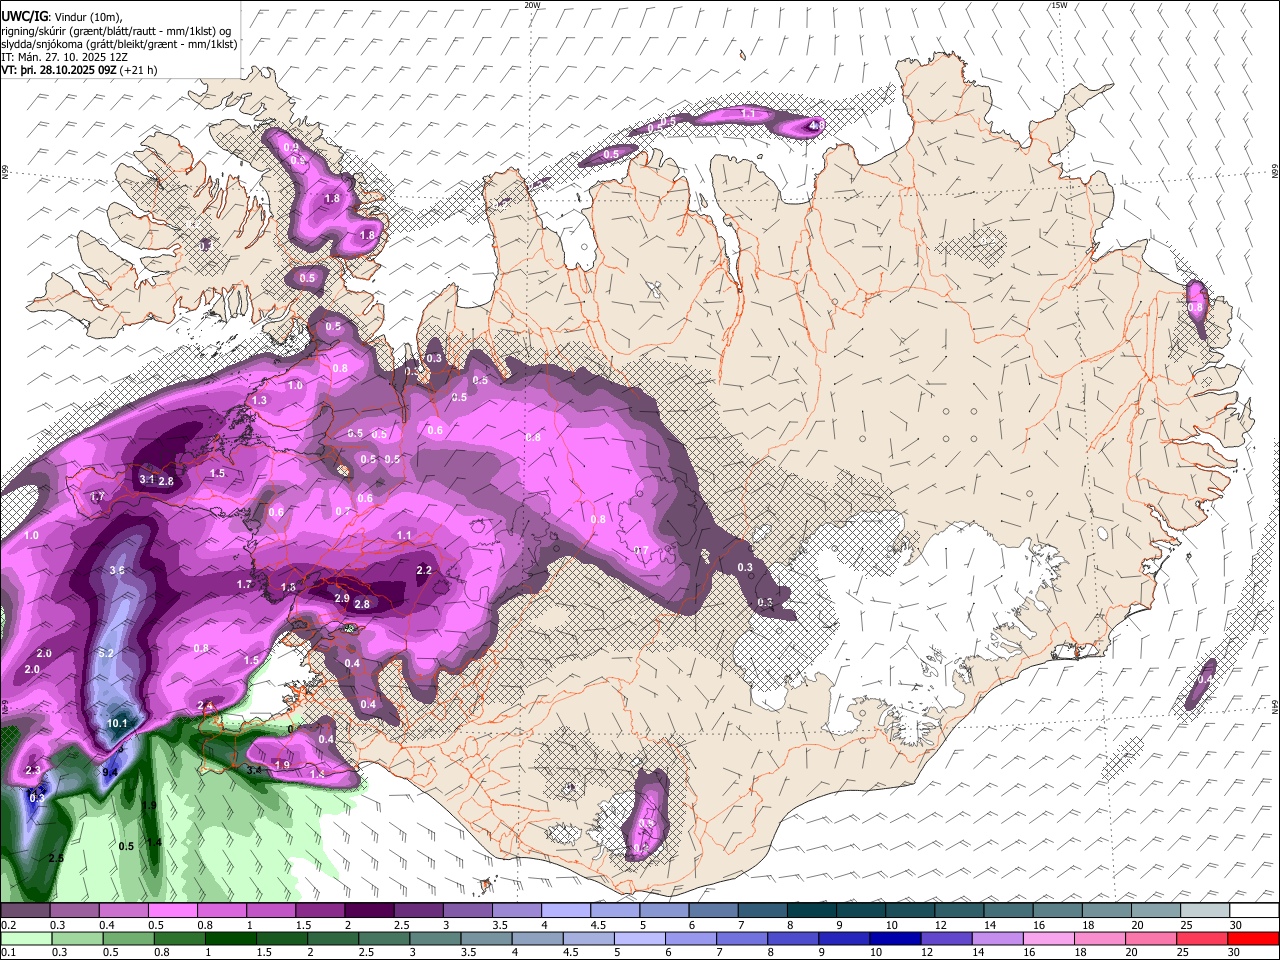Click the "slydda/snjókoma" legend description line
The height and width of the screenshot is (960, 1280).
click(x=119, y=44)
